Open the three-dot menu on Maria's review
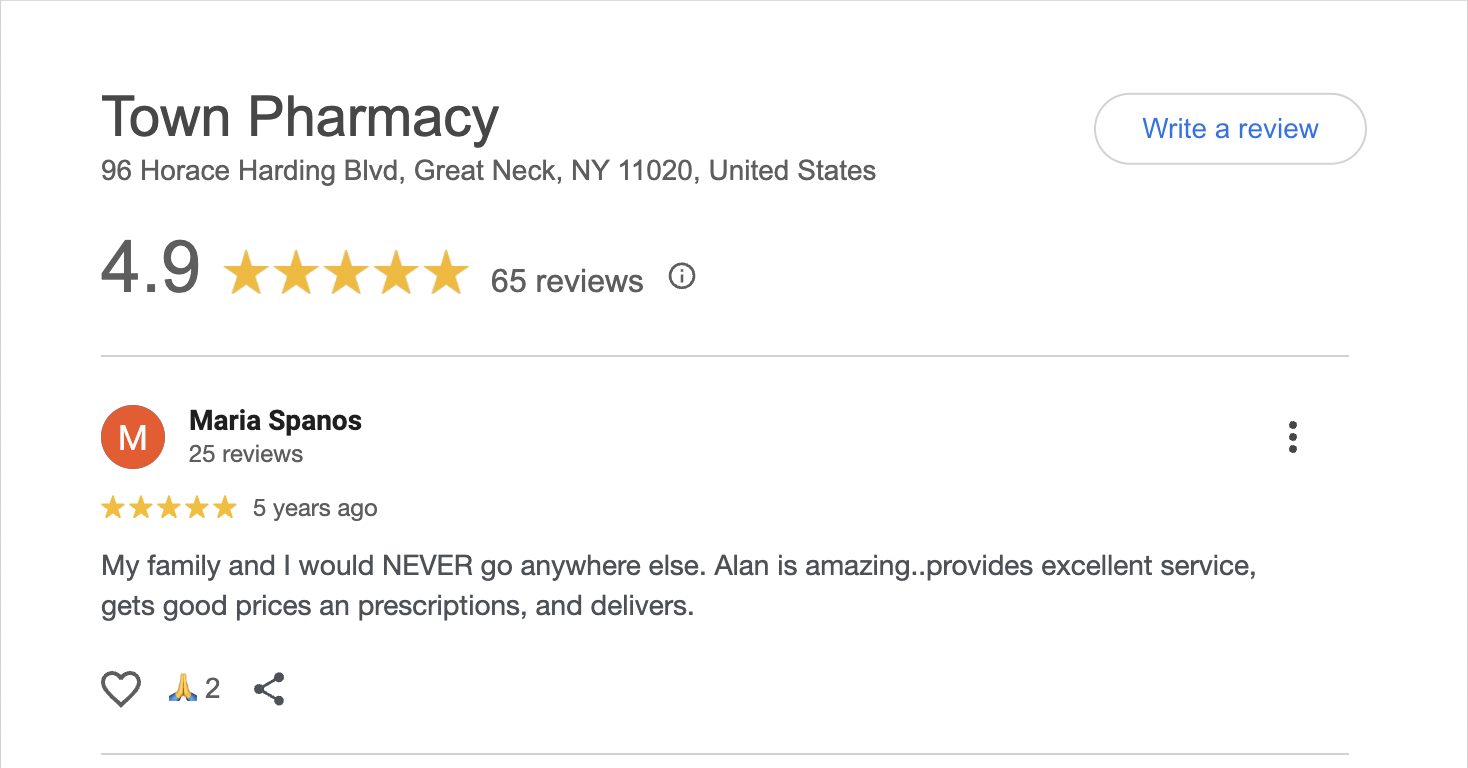 click(1293, 438)
